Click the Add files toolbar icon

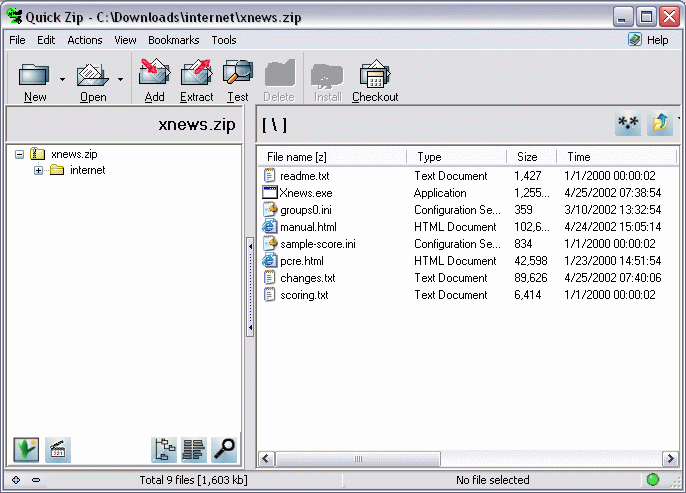(x=154, y=80)
